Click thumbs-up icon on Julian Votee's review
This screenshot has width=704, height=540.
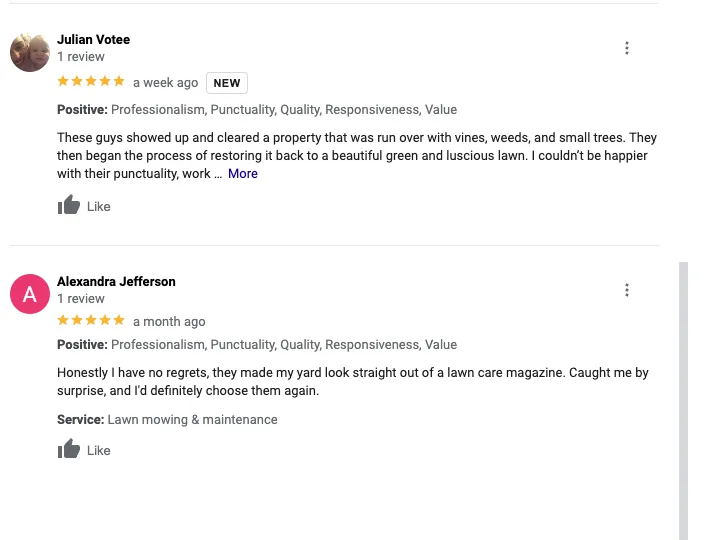[x=69, y=206]
